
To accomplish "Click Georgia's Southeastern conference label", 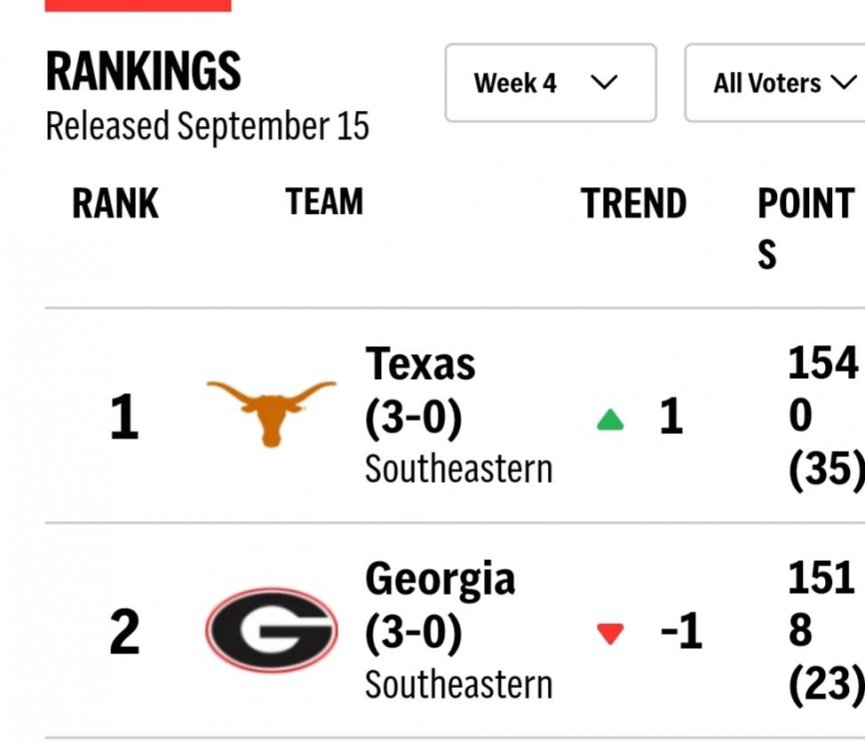I will pos(458,684).
